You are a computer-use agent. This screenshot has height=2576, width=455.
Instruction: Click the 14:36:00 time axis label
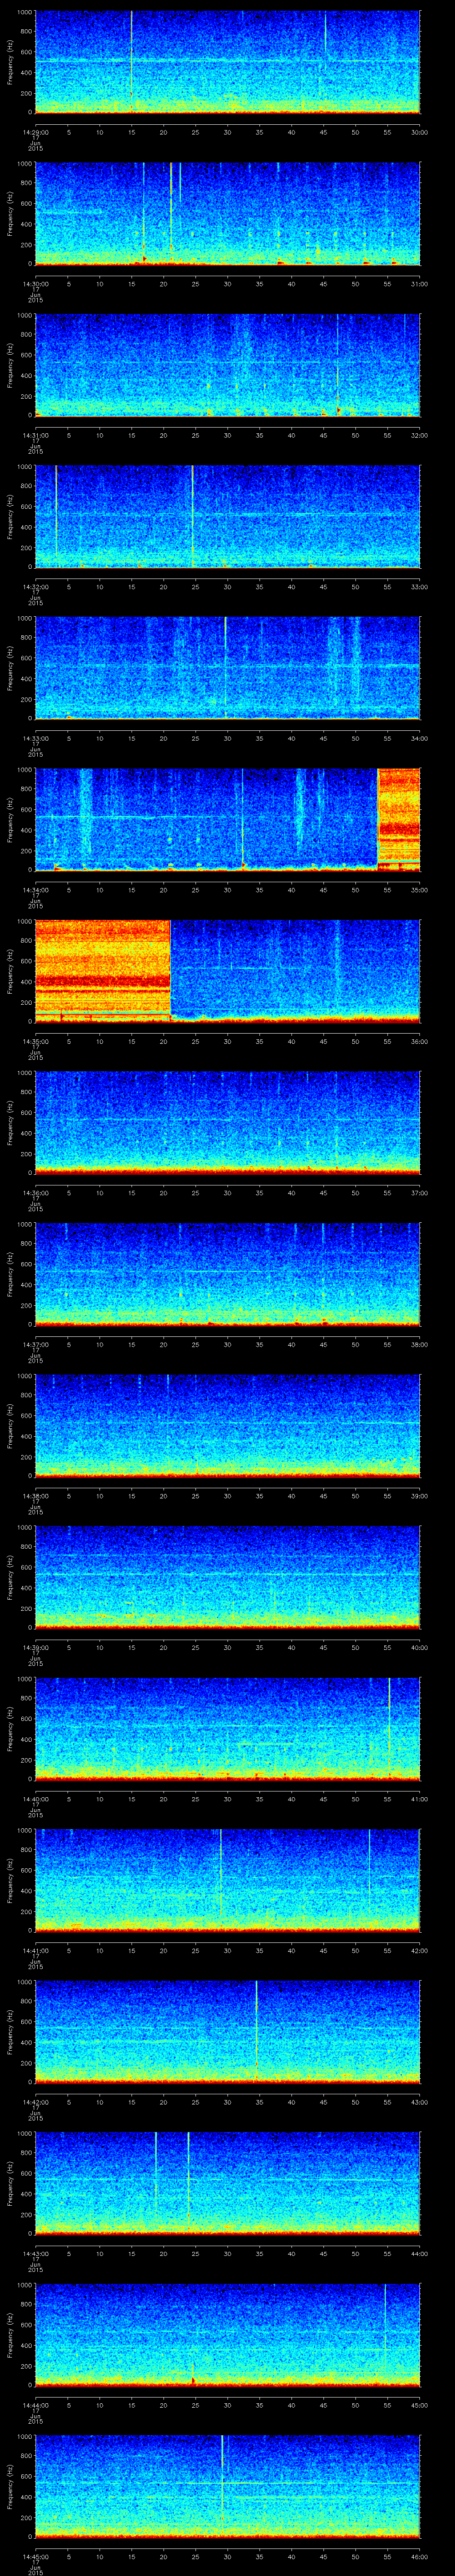tap(35, 1192)
